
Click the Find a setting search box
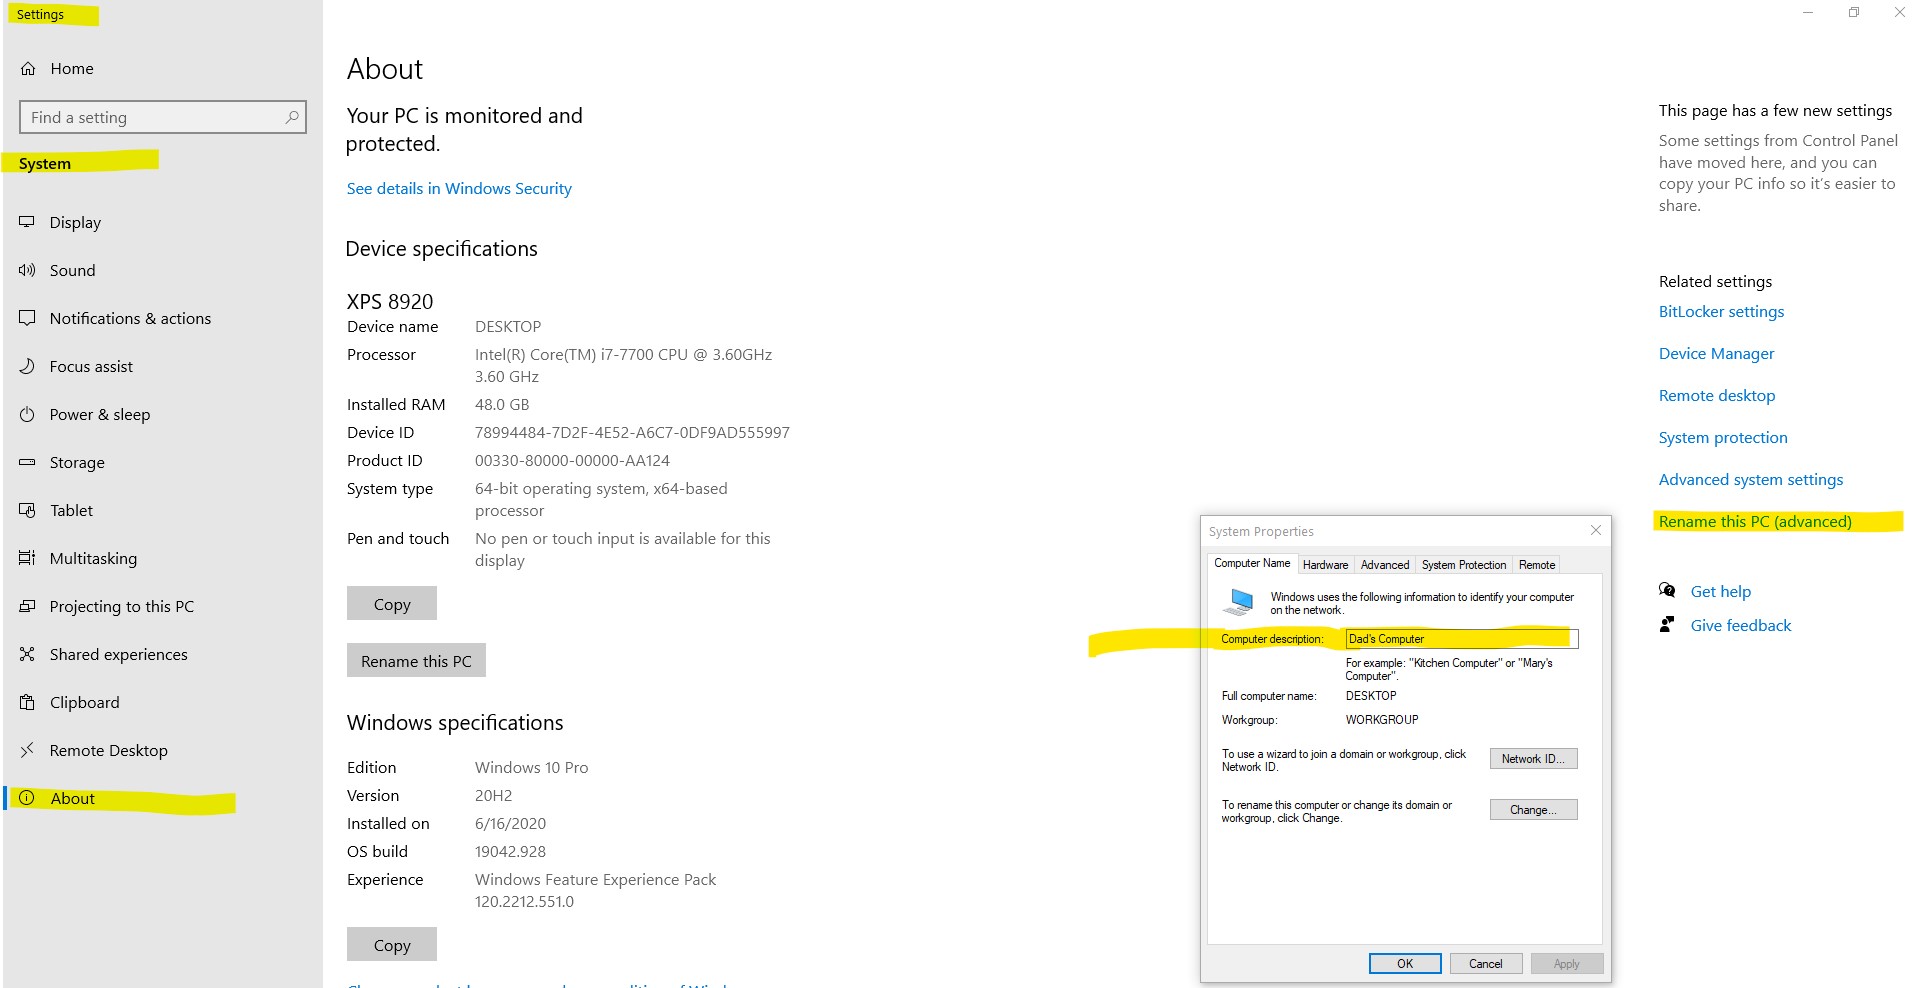pyautogui.click(x=163, y=117)
